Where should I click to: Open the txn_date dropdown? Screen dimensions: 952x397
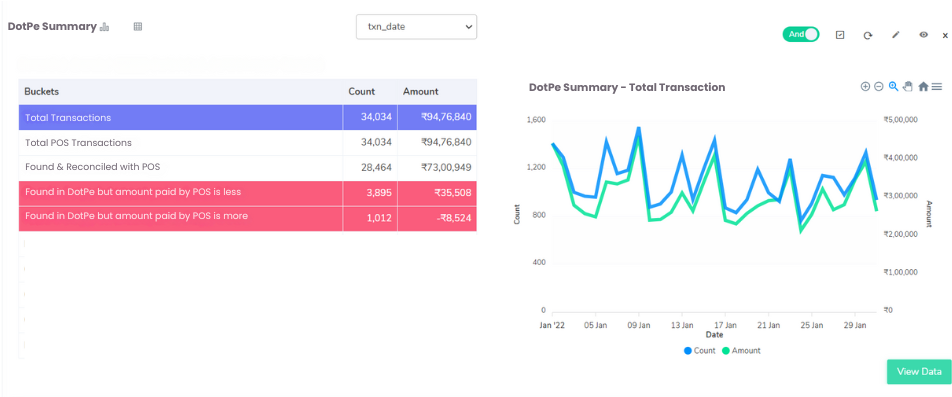pyautogui.click(x=416, y=27)
